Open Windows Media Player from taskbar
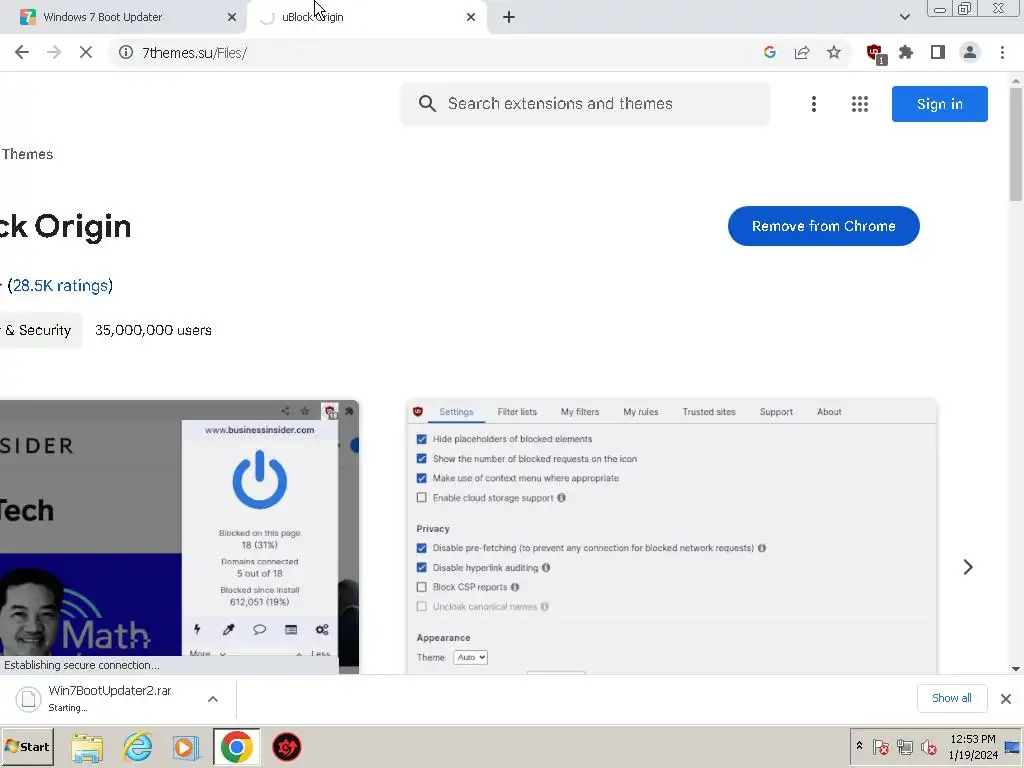 pyautogui.click(x=185, y=747)
